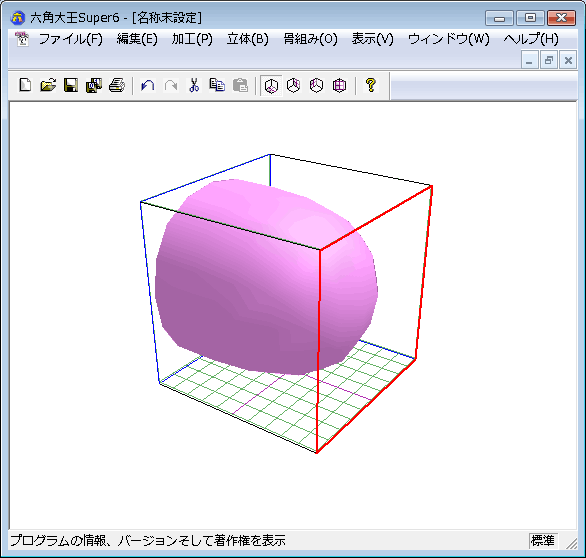Expand the 加工(P) menu

pos(192,39)
